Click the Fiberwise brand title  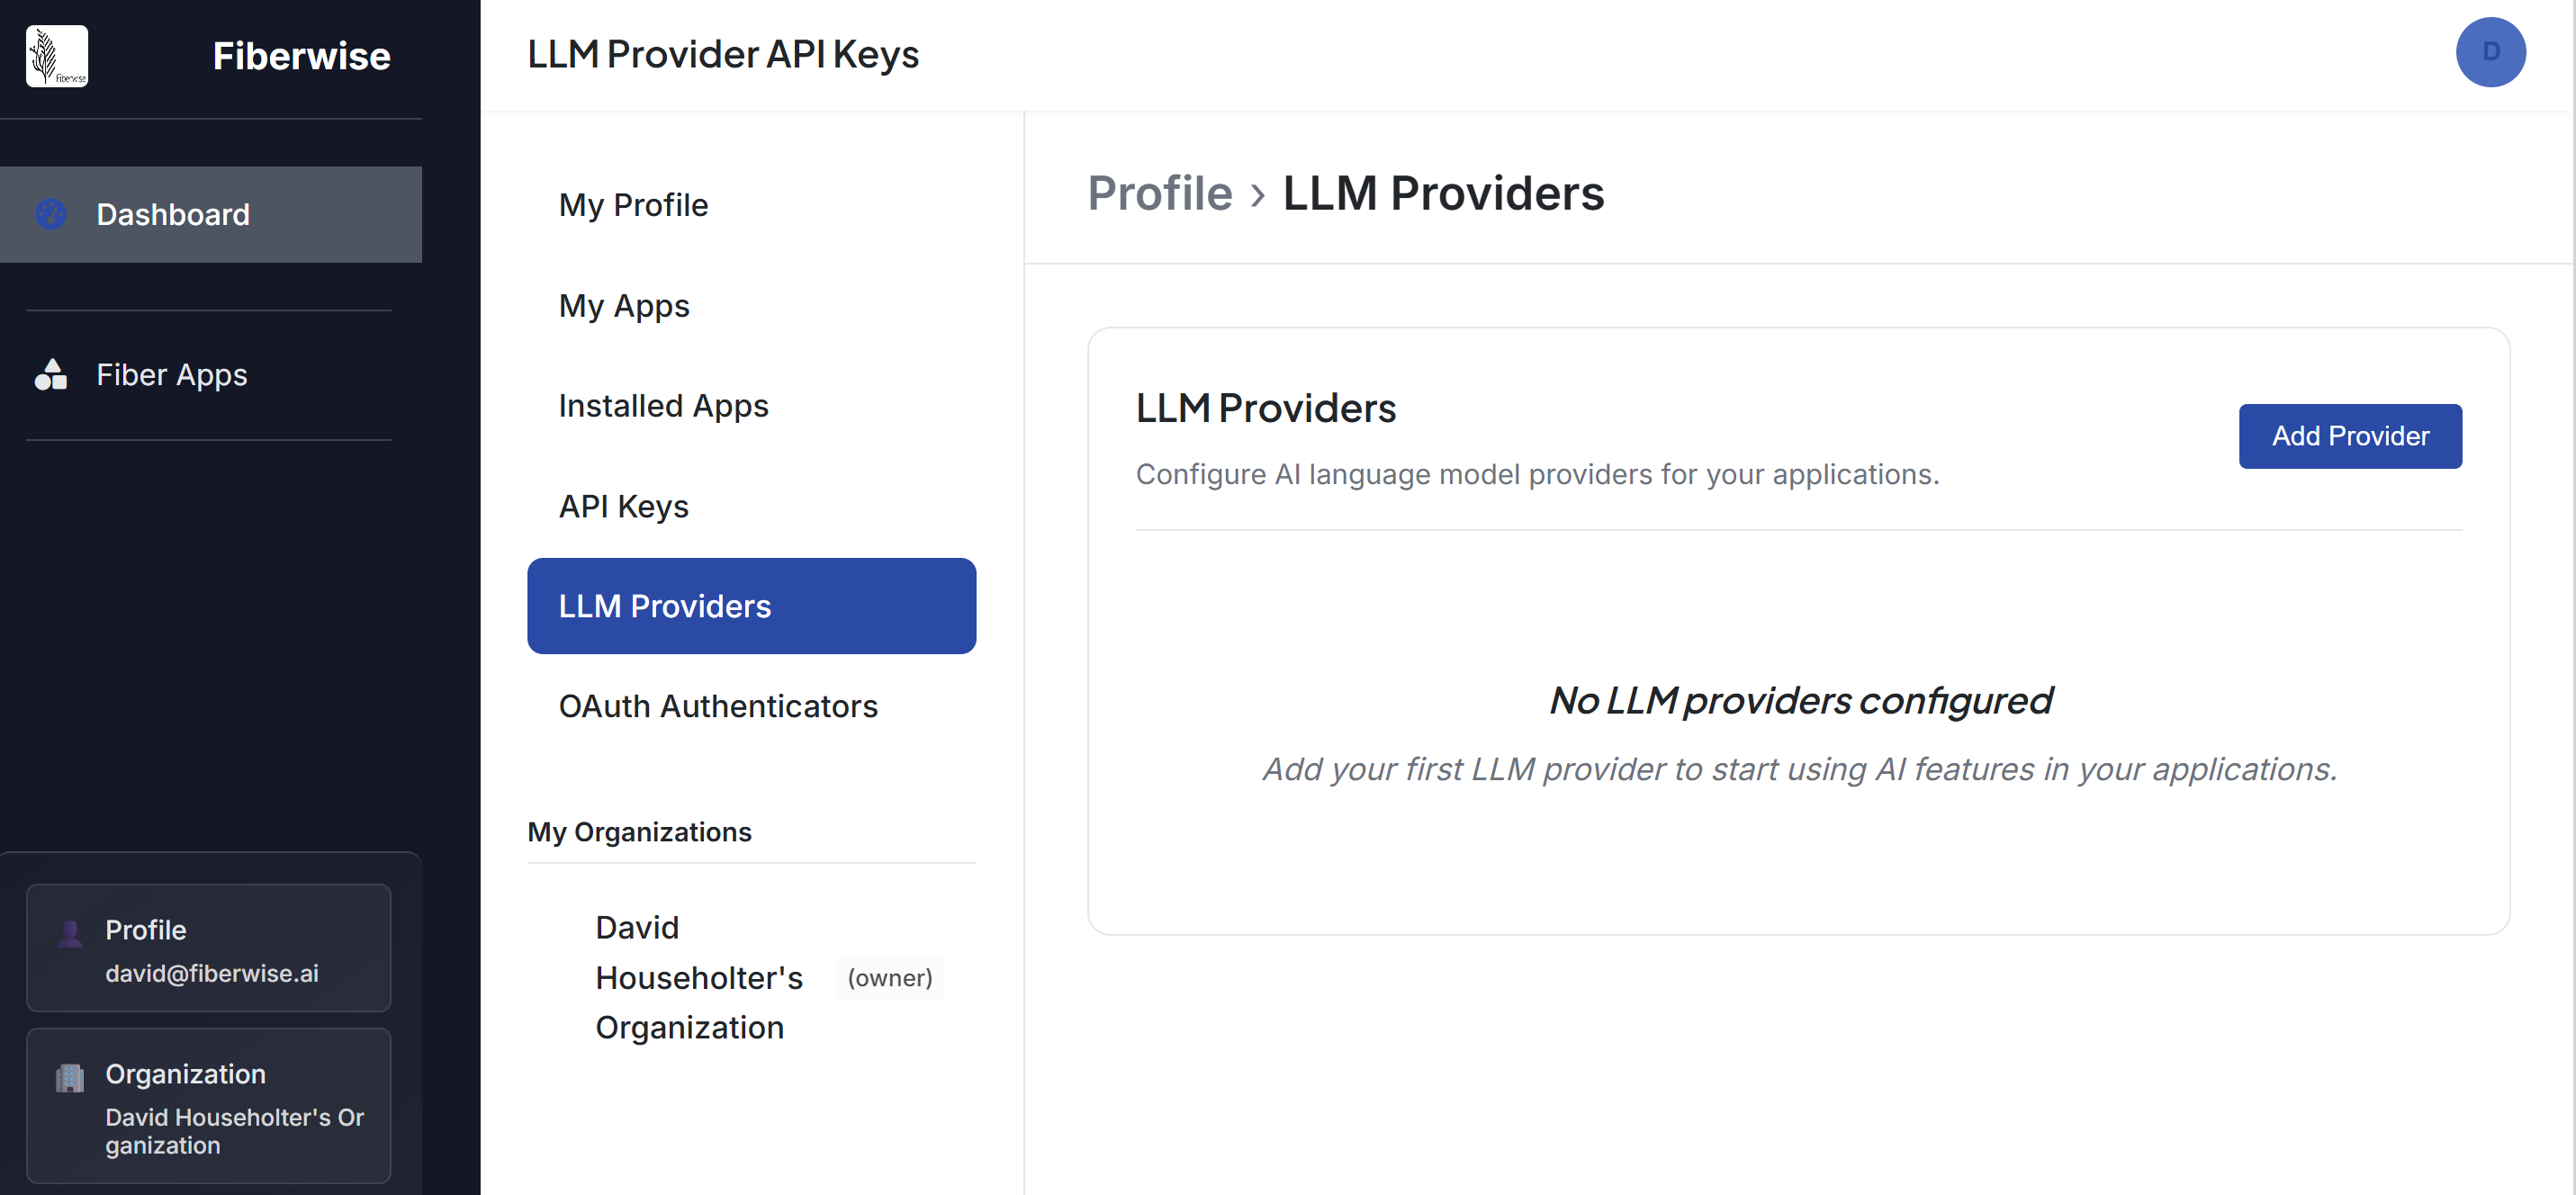click(x=301, y=56)
